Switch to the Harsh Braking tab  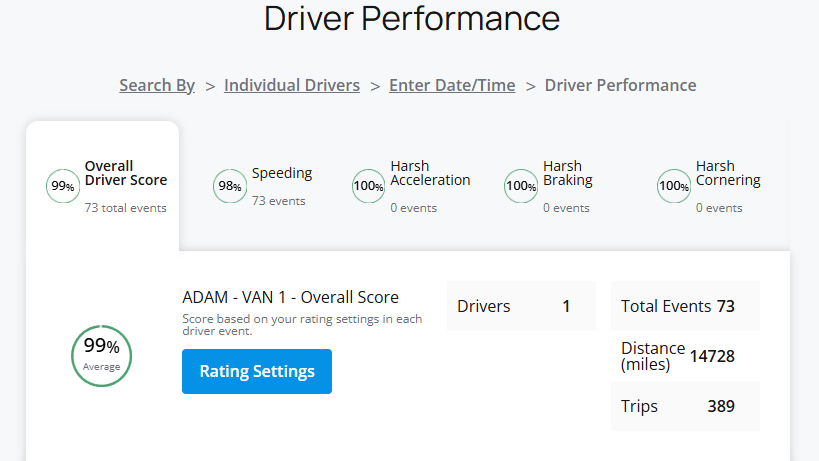click(548, 186)
